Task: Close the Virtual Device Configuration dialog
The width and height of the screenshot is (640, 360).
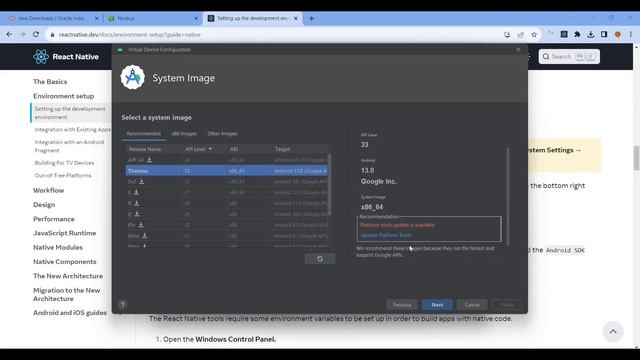Action: coord(518,49)
